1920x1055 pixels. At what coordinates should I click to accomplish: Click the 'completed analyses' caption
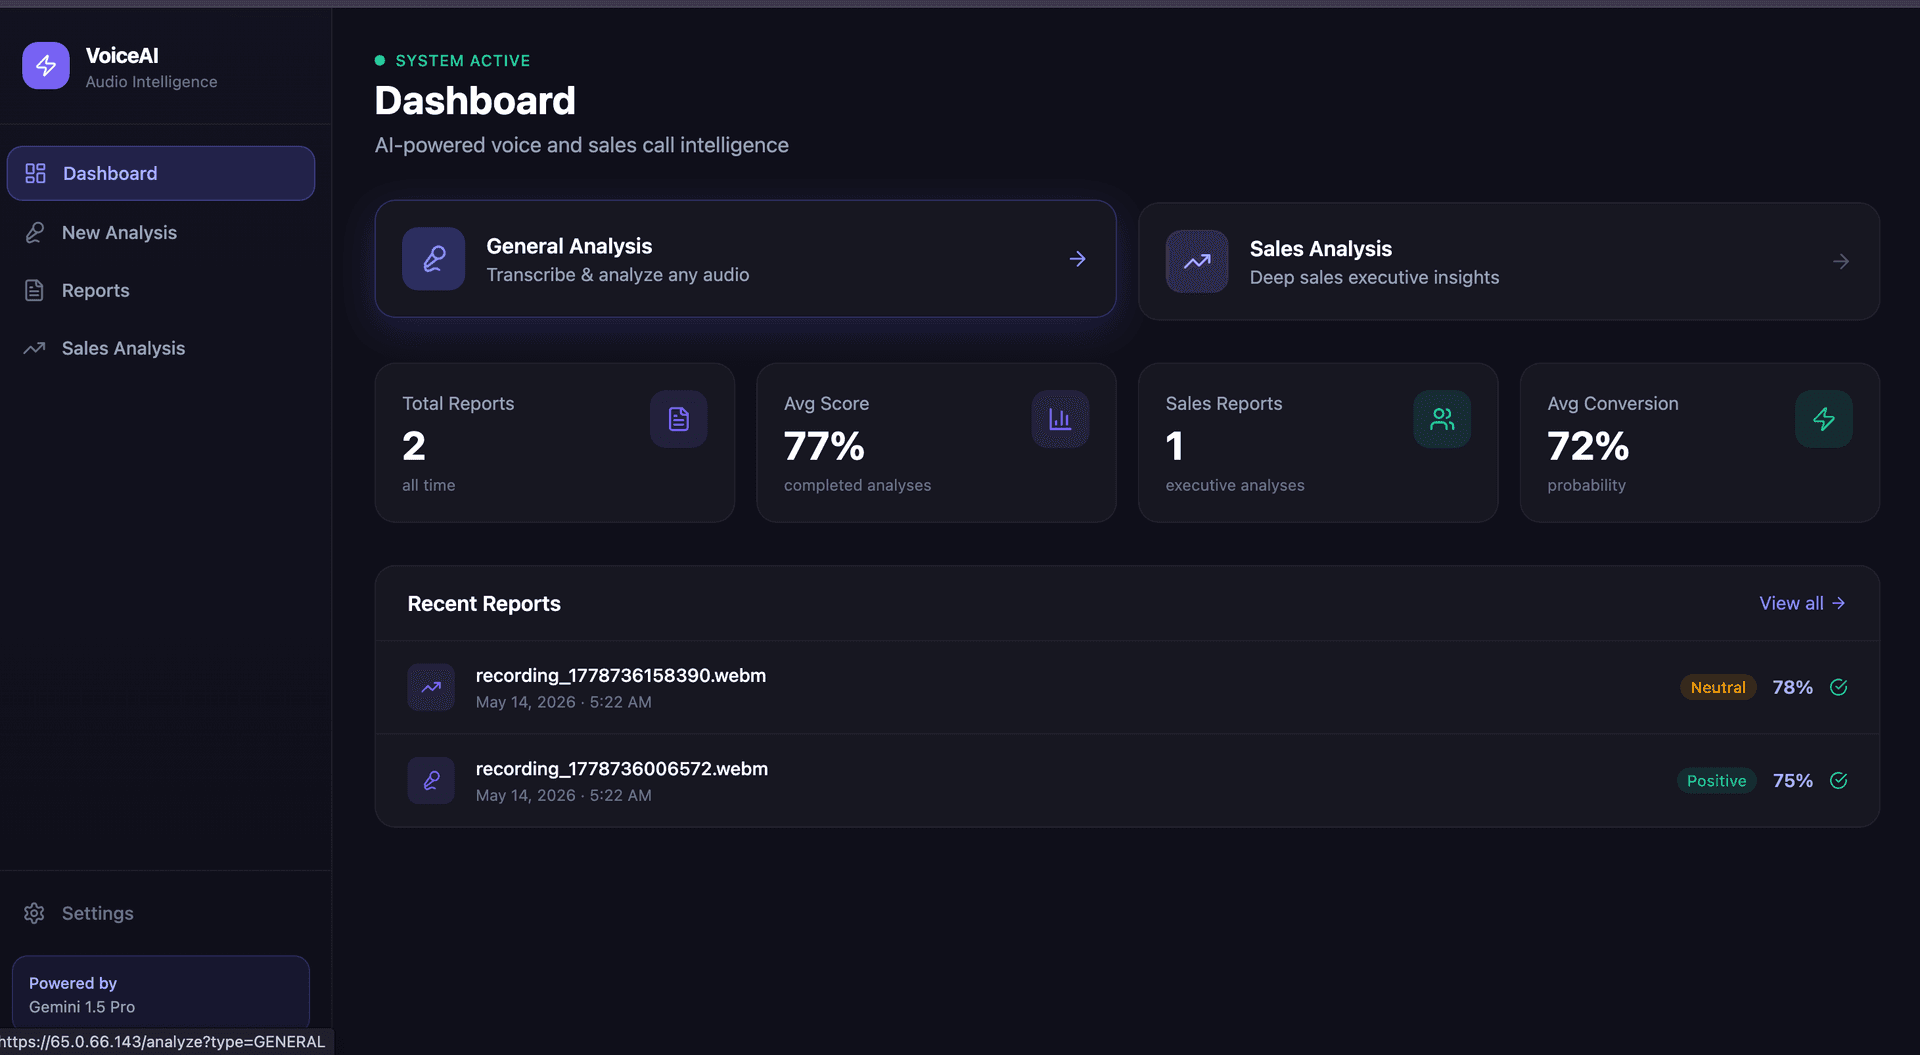pyautogui.click(x=857, y=485)
